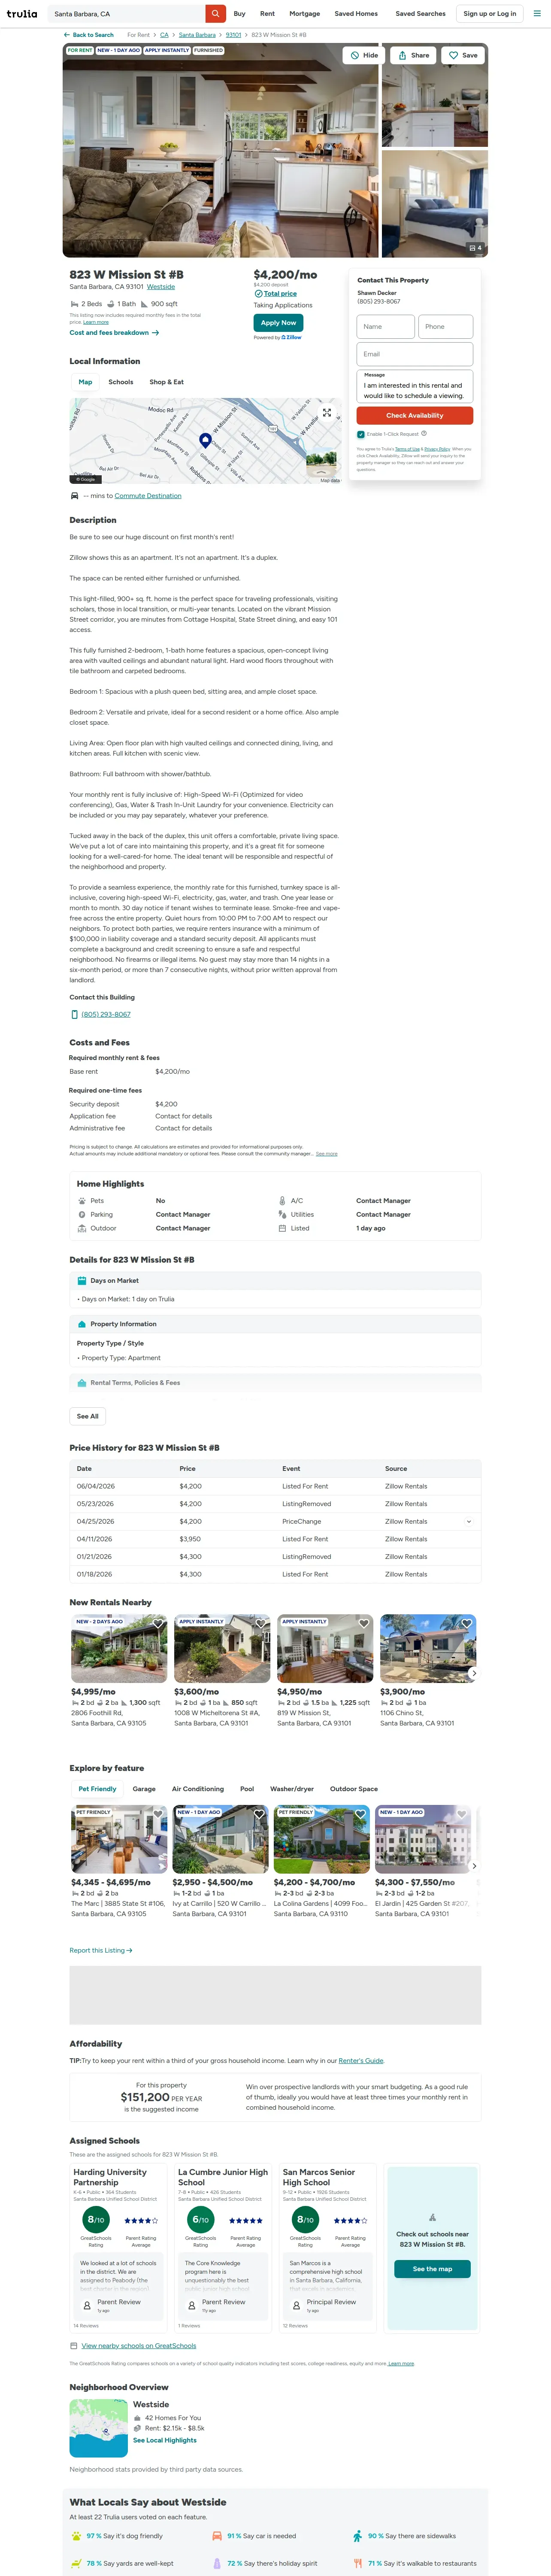Expand the Cost and fees breakdown
551x2576 pixels.
click(114, 333)
